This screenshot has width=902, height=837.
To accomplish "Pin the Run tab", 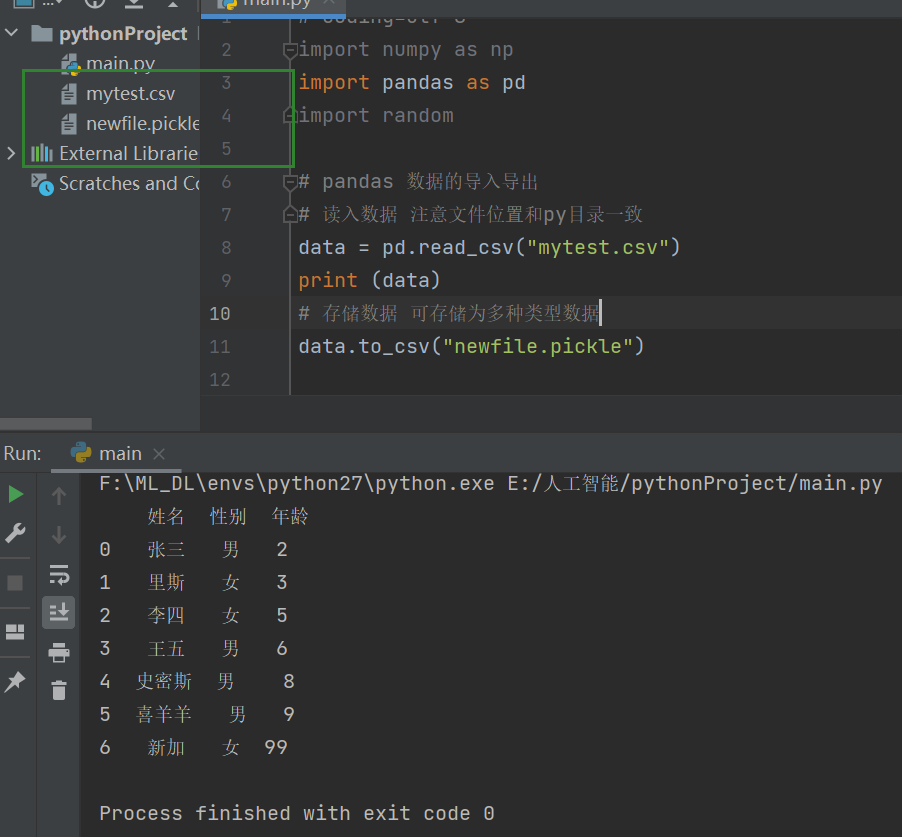I will pyautogui.click(x=15, y=682).
